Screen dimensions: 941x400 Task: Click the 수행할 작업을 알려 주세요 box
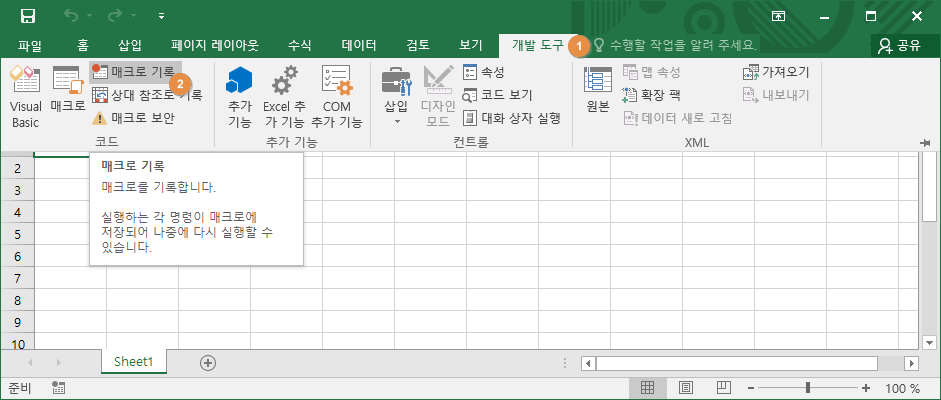pos(675,45)
